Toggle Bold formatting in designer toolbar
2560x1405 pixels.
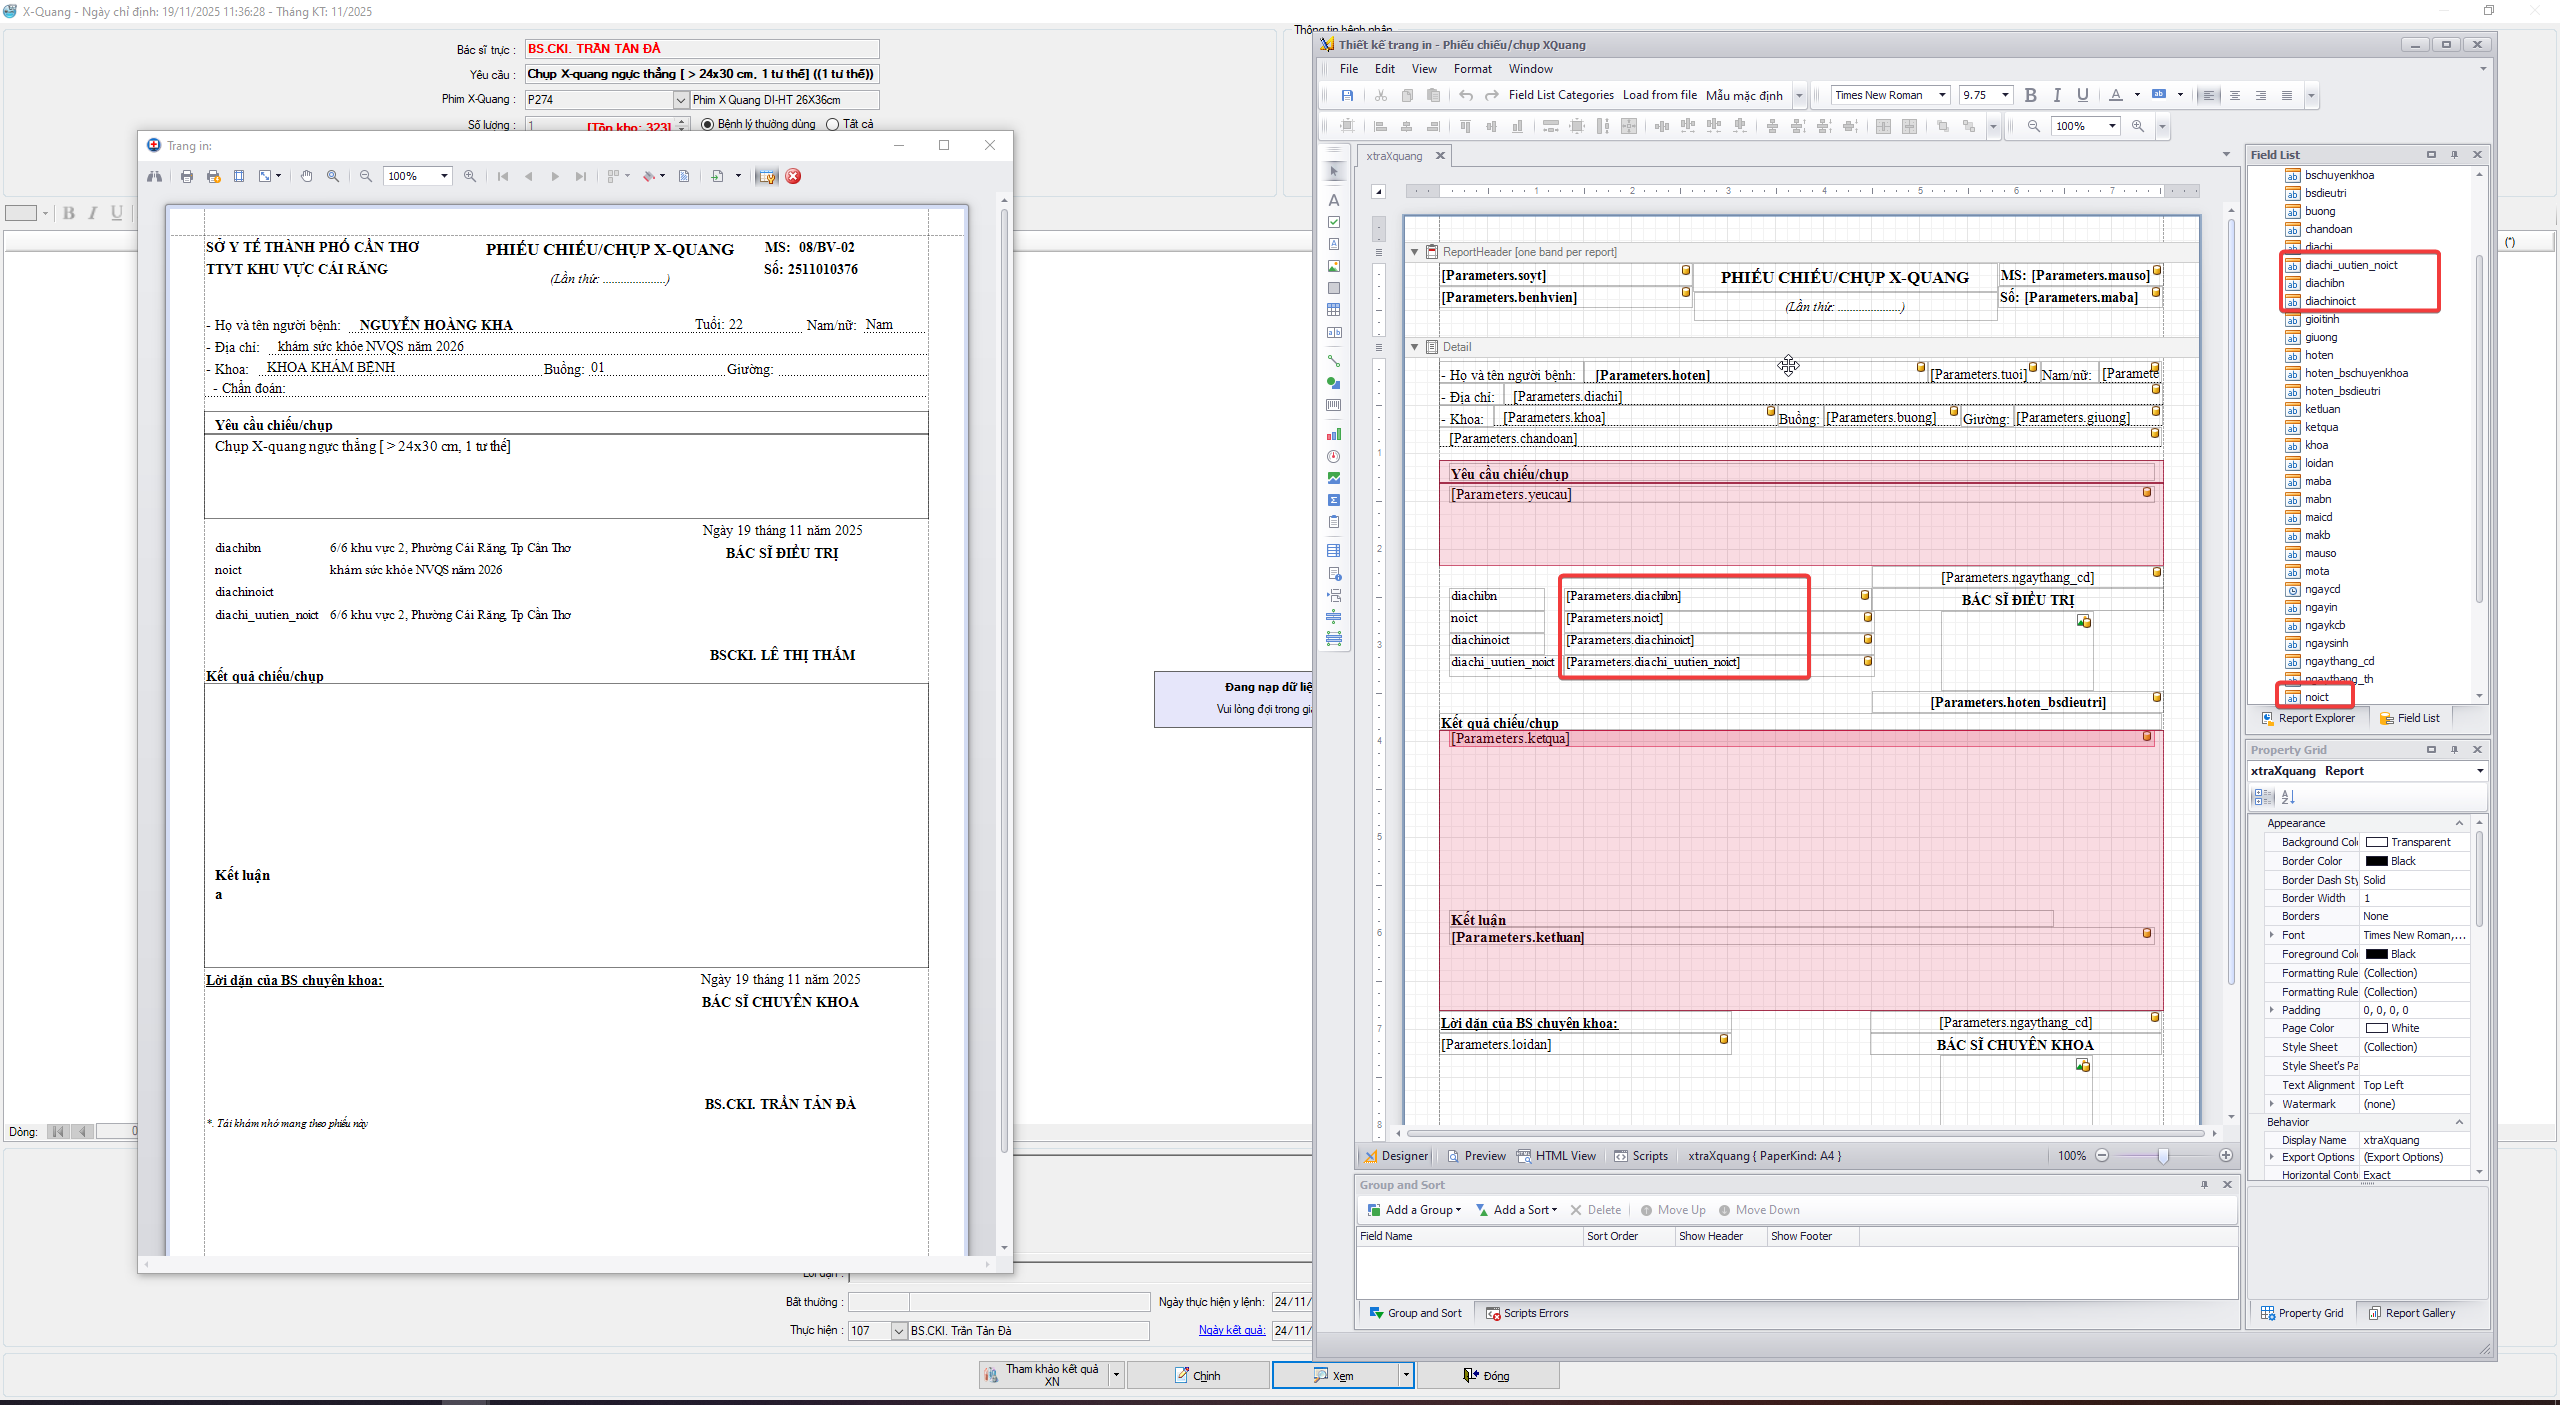(x=2030, y=95)
